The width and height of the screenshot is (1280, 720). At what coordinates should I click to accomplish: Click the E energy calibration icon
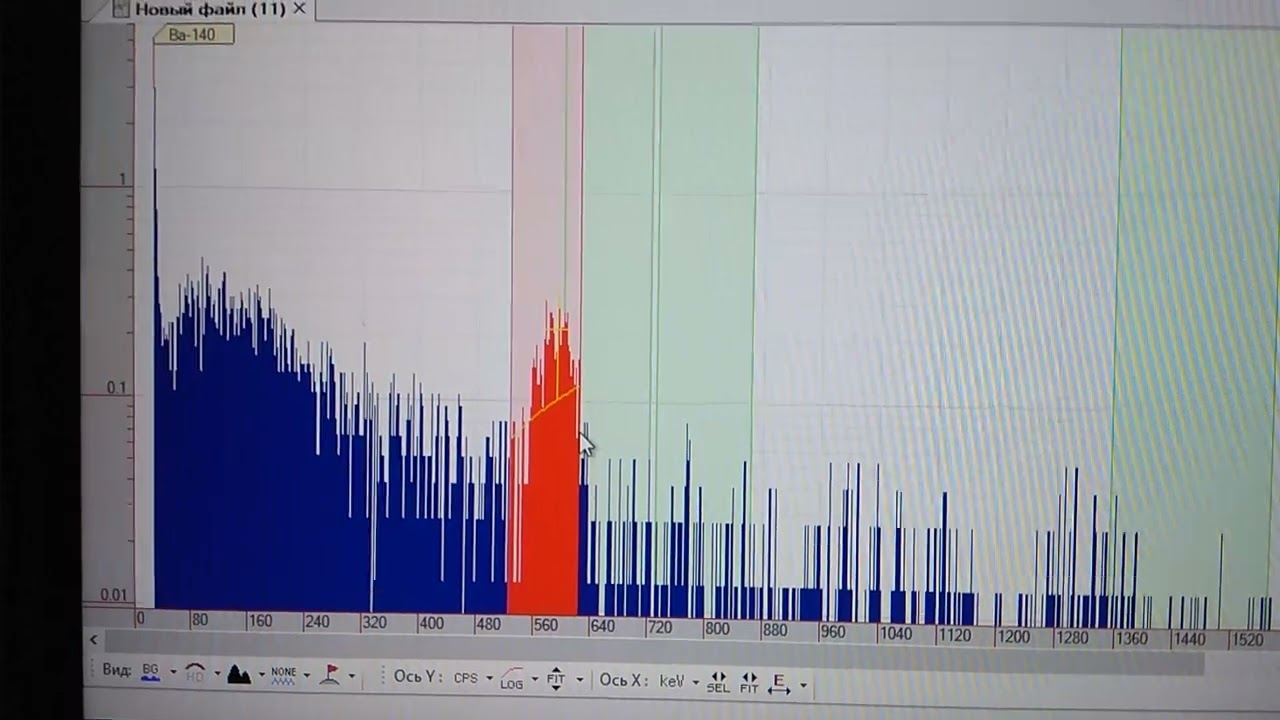[x=779, y=684]
